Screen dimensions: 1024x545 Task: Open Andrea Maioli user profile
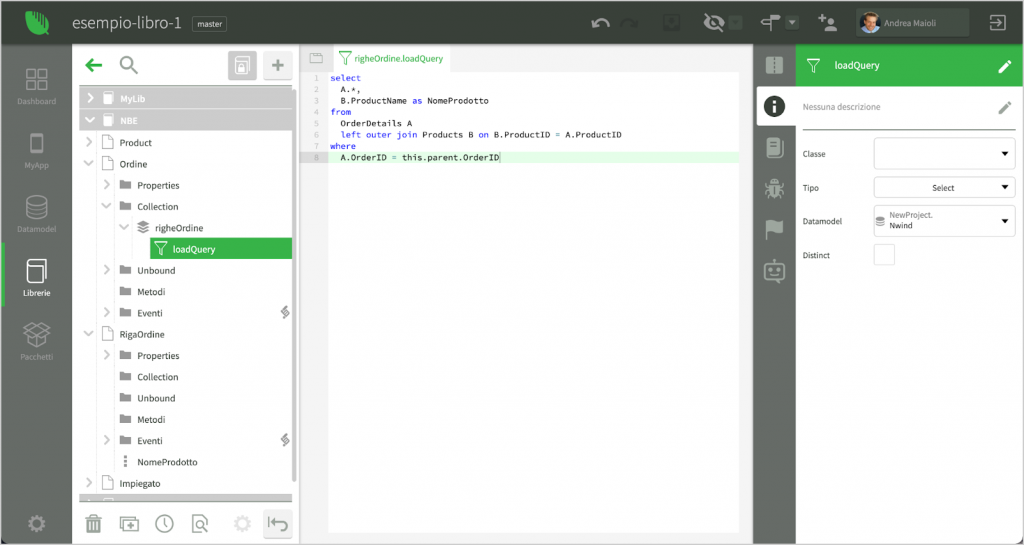coord(912,23)
